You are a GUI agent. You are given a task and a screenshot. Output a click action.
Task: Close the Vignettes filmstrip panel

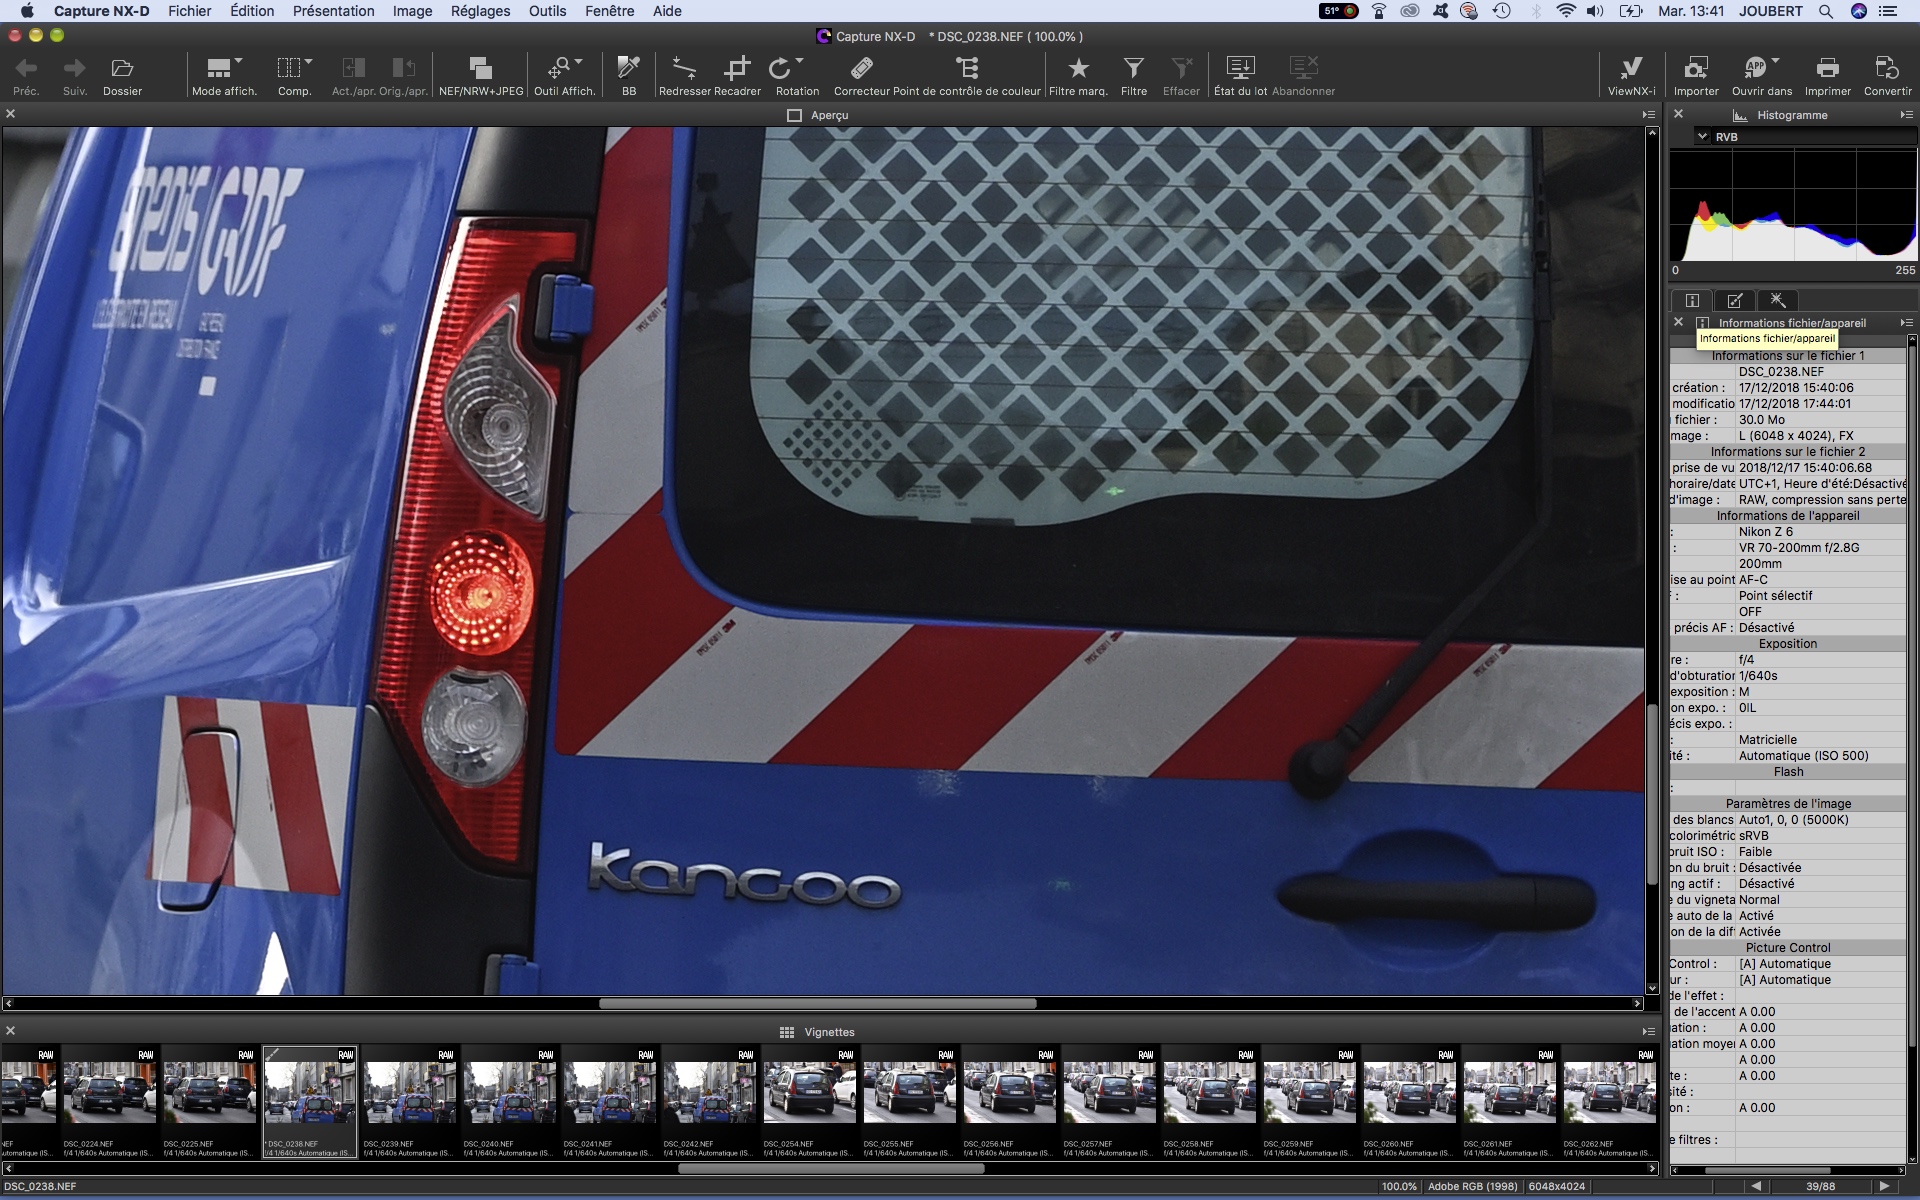tap(10, 1031)
